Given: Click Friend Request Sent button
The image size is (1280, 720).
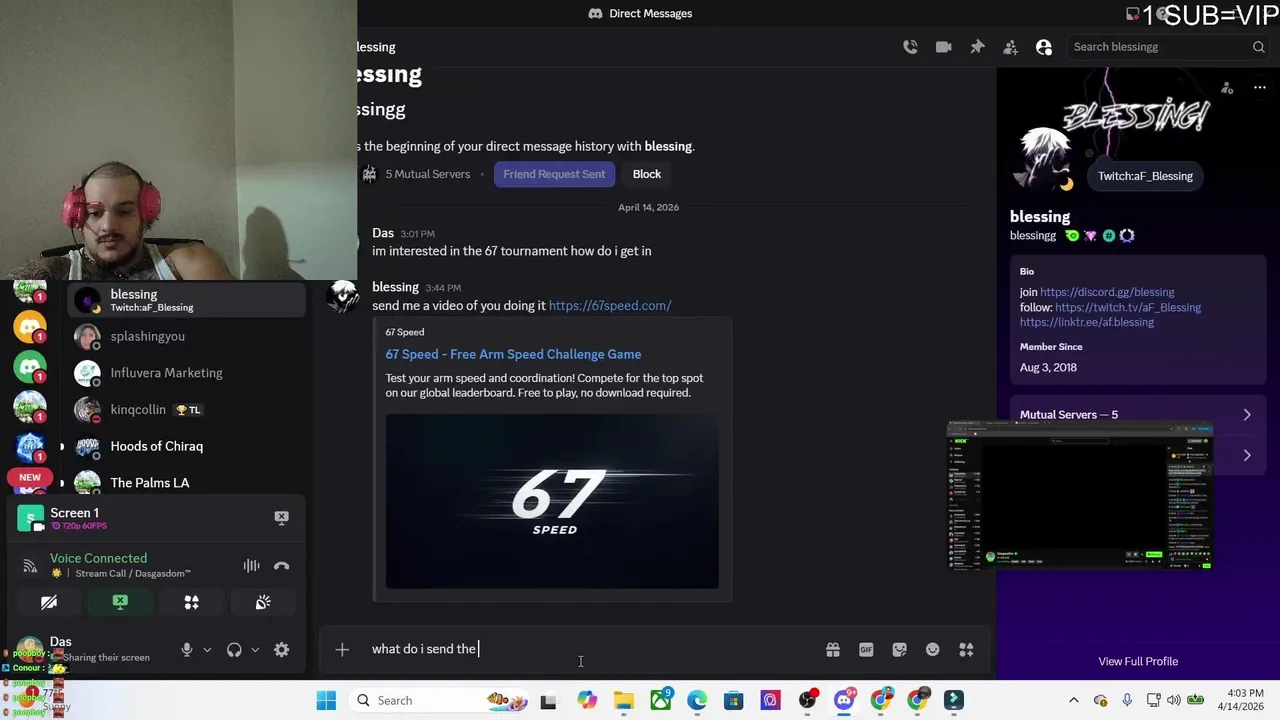Looking at the screenshot, I should [x=554, y=174].
